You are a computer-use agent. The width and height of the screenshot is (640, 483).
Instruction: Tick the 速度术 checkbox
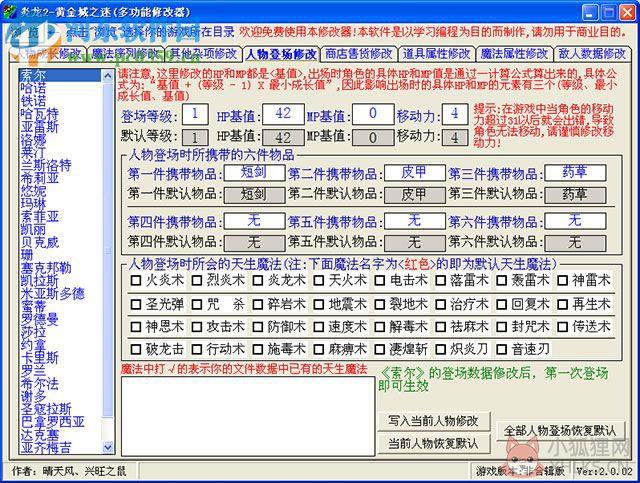point(319,327)
